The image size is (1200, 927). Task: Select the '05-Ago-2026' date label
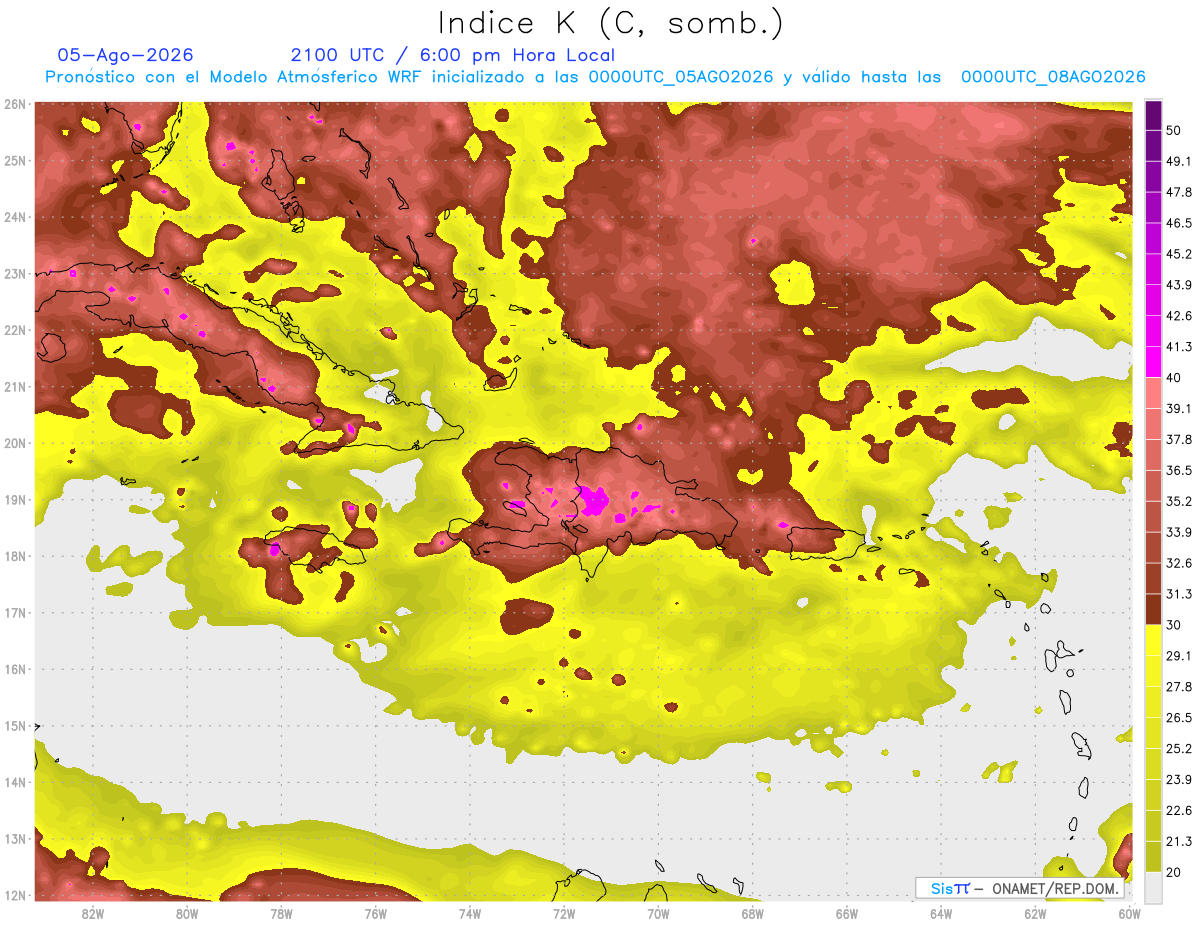(125, 55)
